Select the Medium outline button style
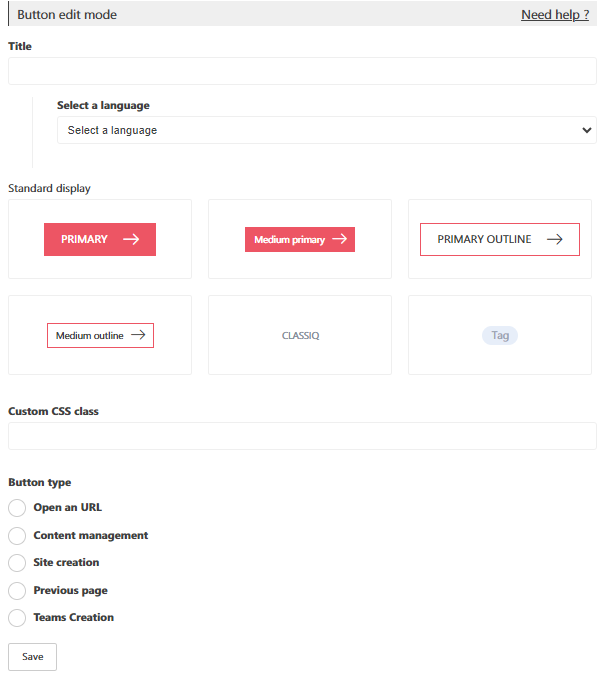605x676 pixels. tap(100, 336)
